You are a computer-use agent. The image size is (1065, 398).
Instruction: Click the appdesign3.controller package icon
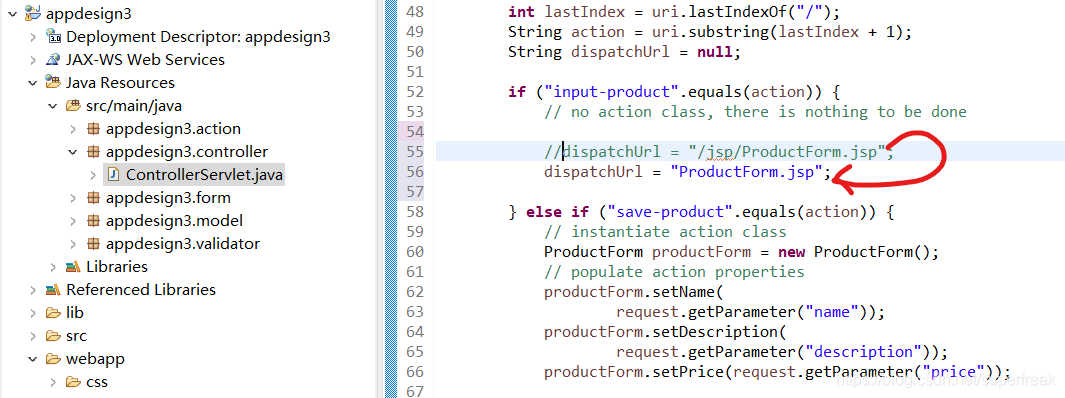[94, 152]
